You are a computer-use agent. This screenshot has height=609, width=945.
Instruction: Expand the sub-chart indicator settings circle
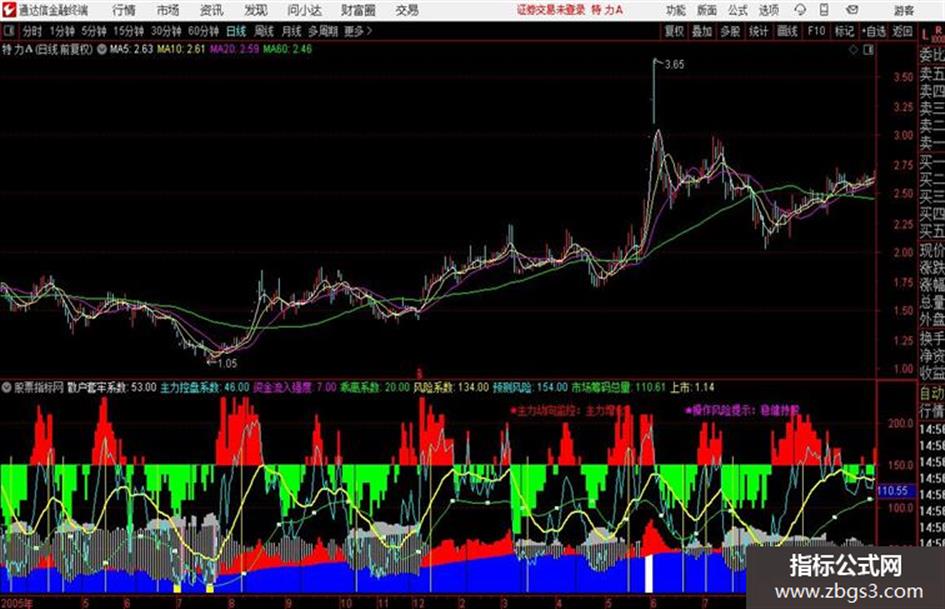pyautogui.click(x=7, y=387)
